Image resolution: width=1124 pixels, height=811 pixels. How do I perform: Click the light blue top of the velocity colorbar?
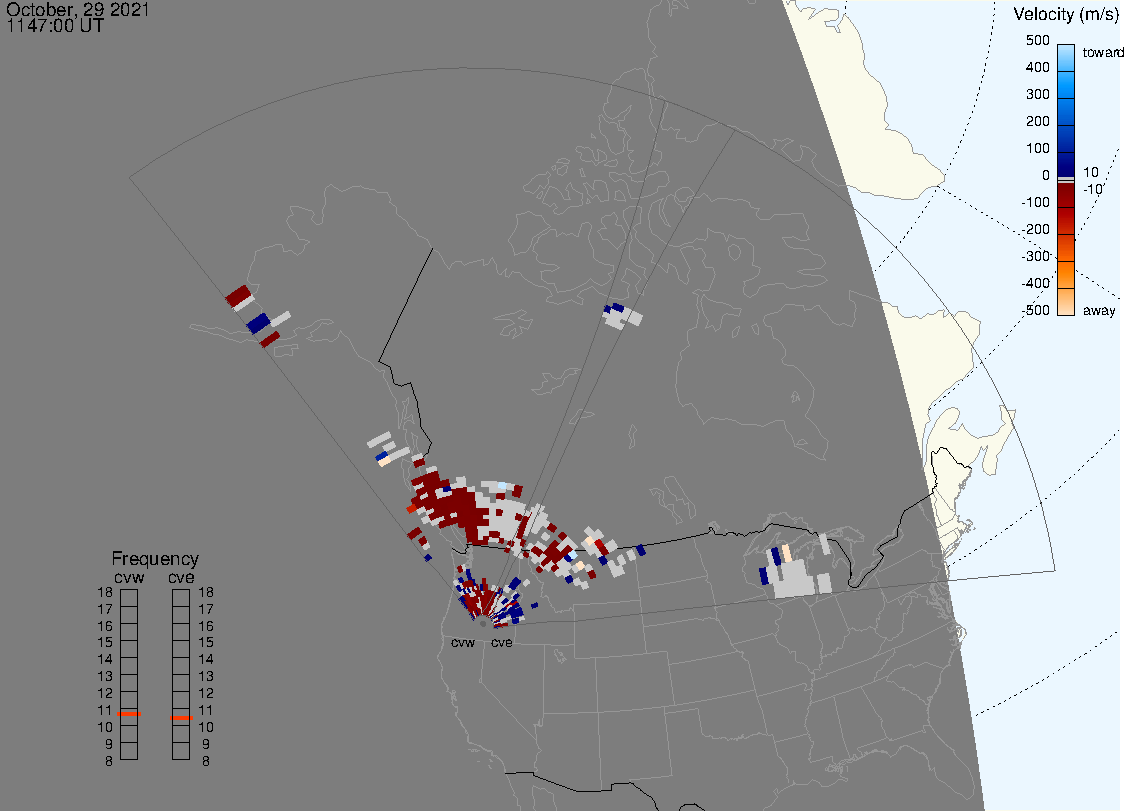[1066, 57]
